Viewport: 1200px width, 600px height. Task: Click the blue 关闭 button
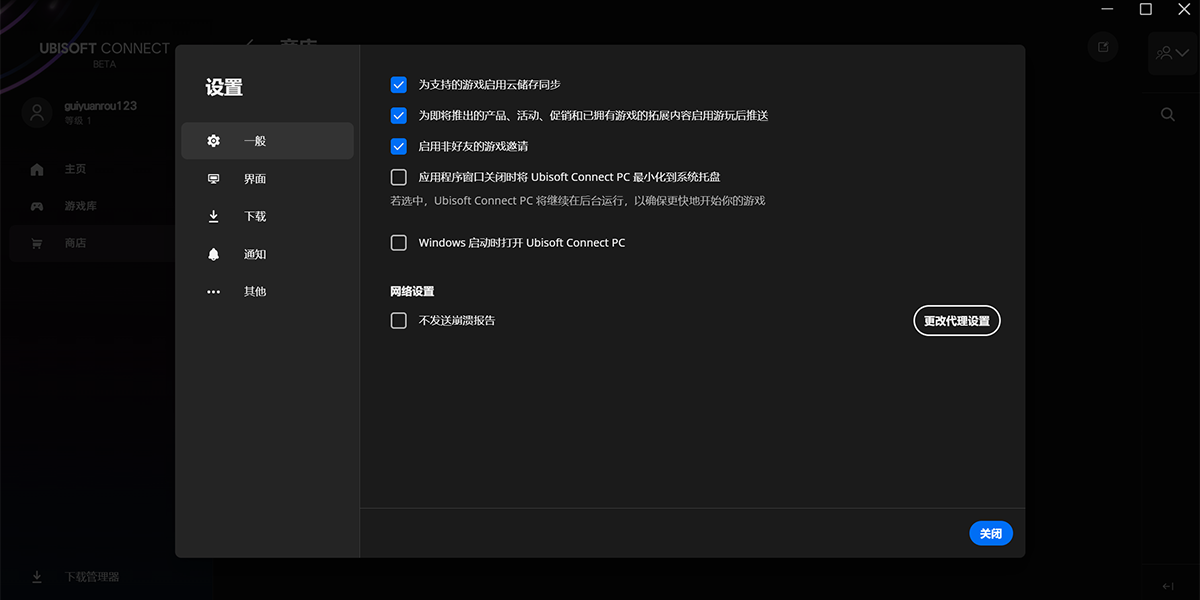(991, 534)
